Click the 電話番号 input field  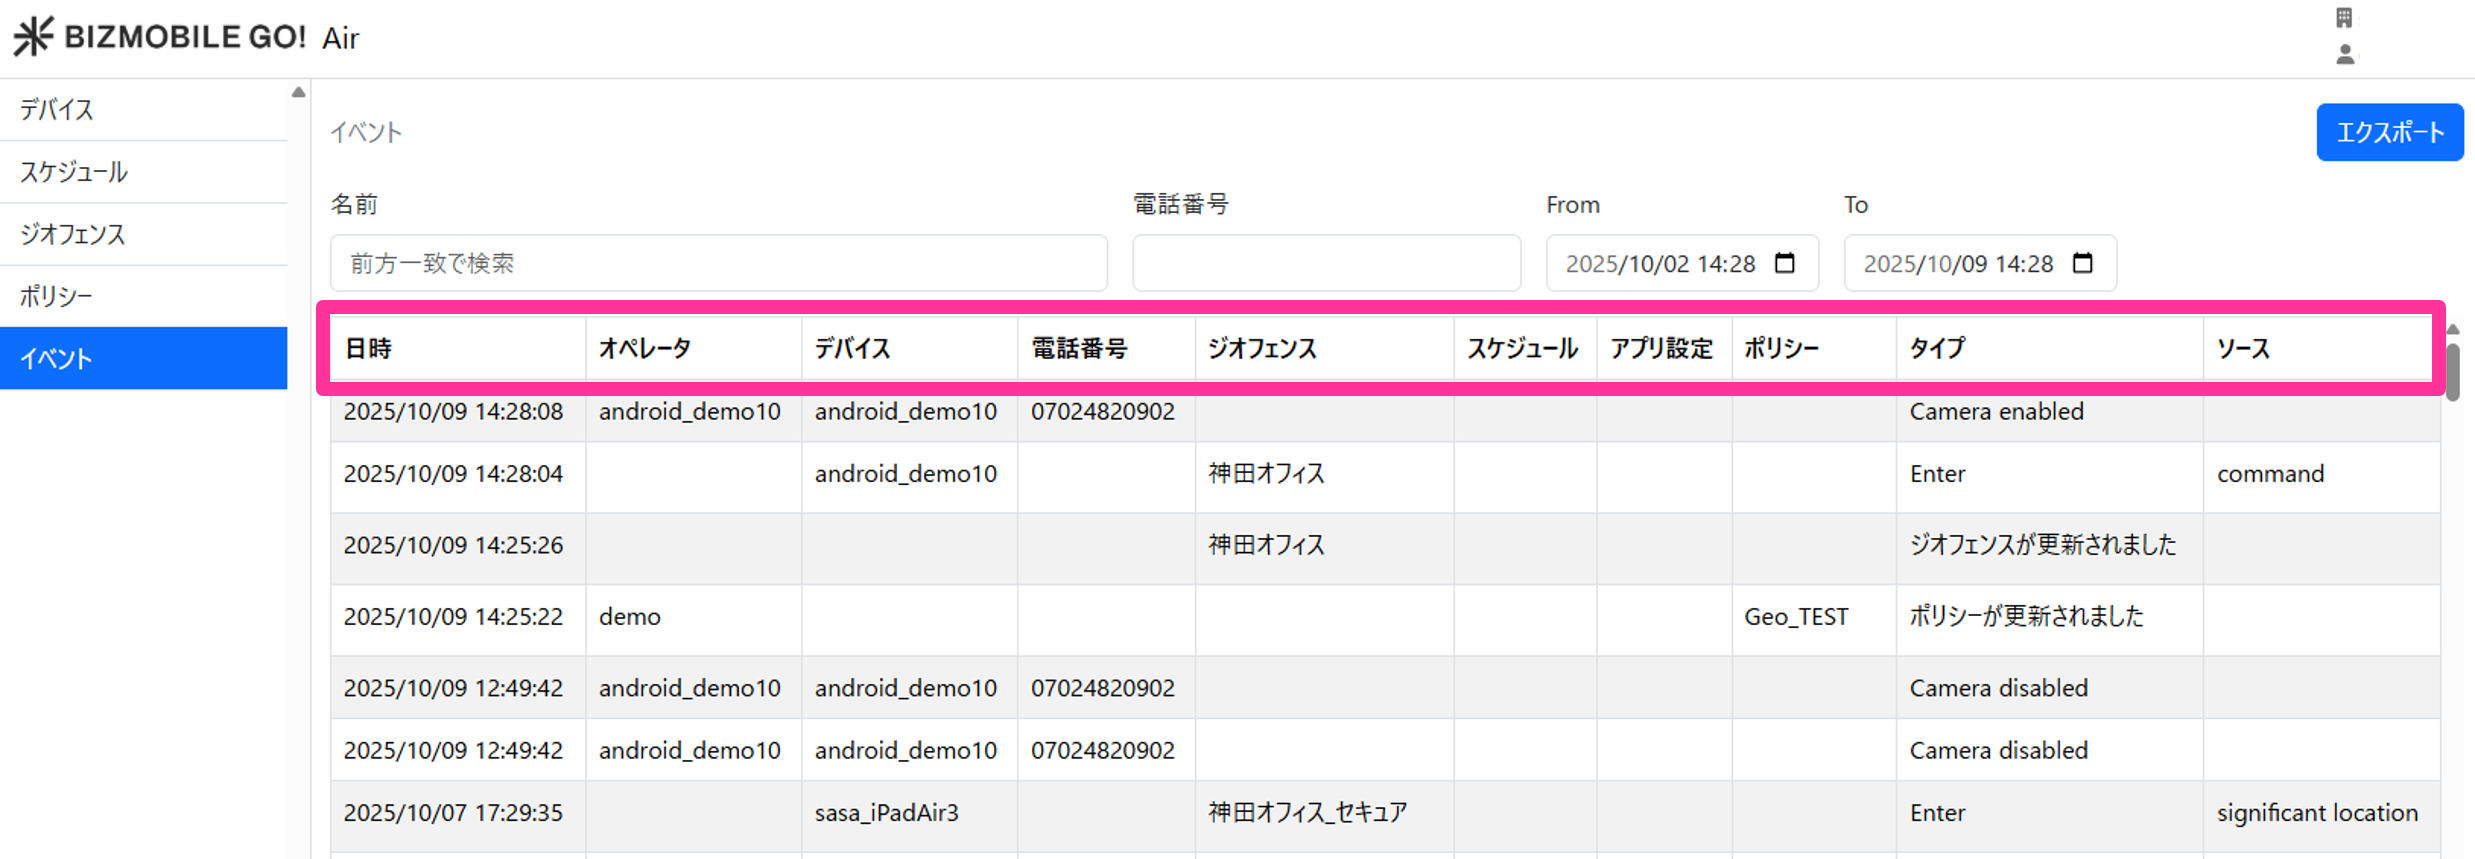click(x=1326, y=263)
